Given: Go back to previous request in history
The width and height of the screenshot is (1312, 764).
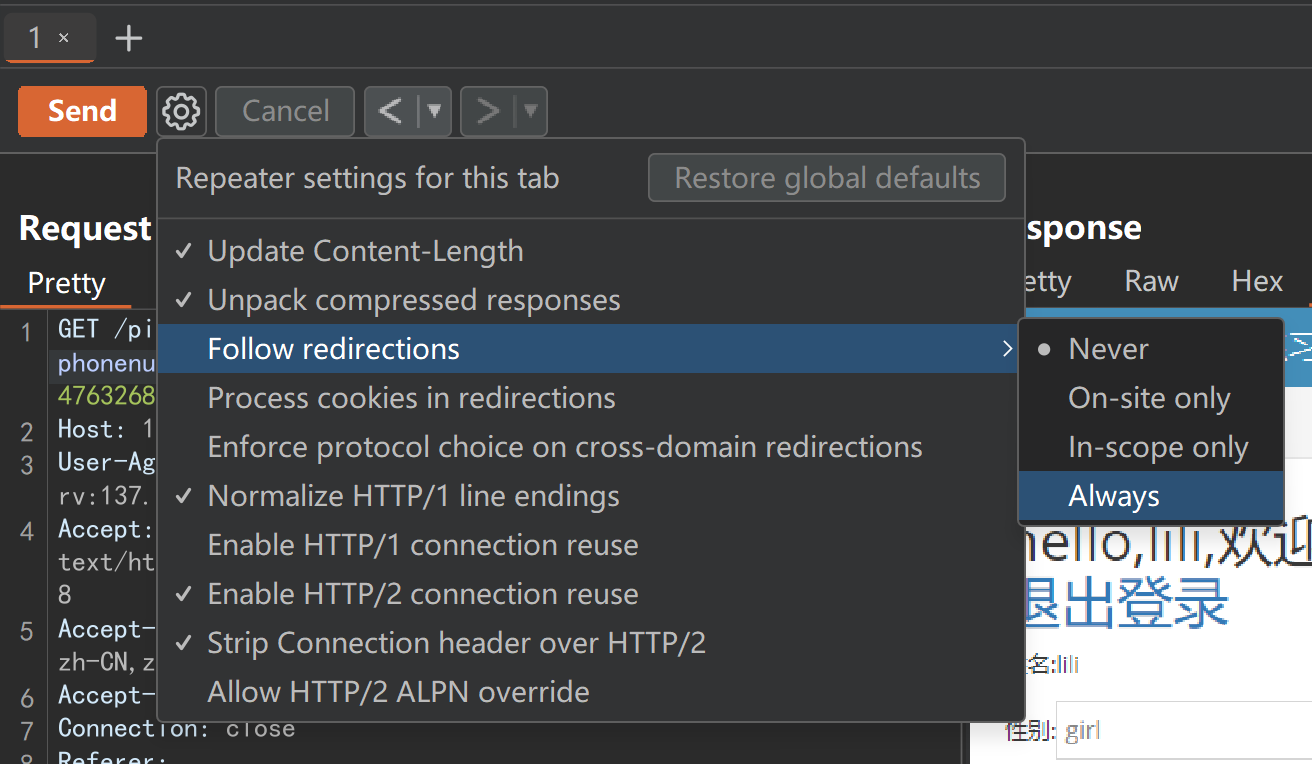Looking at the screenshot, I should [x=390, y=111].
